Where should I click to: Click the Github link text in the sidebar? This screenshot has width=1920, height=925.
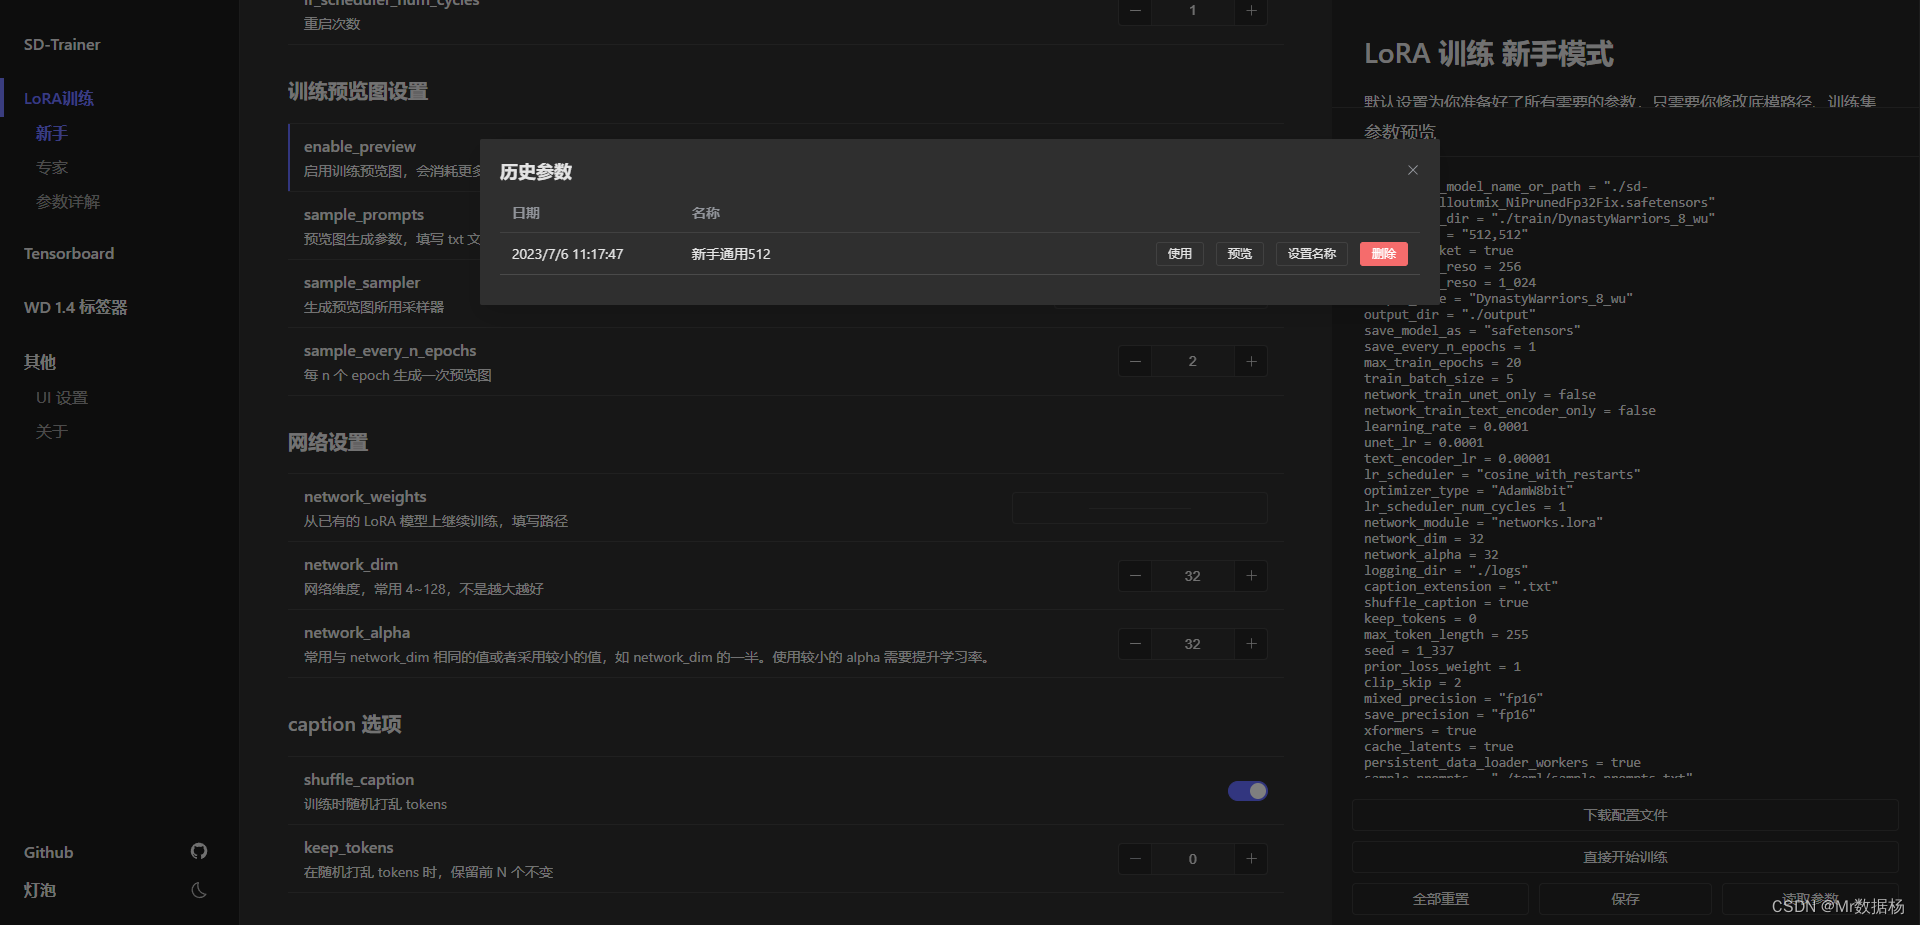pyautogui.click(x=49, y=852)
